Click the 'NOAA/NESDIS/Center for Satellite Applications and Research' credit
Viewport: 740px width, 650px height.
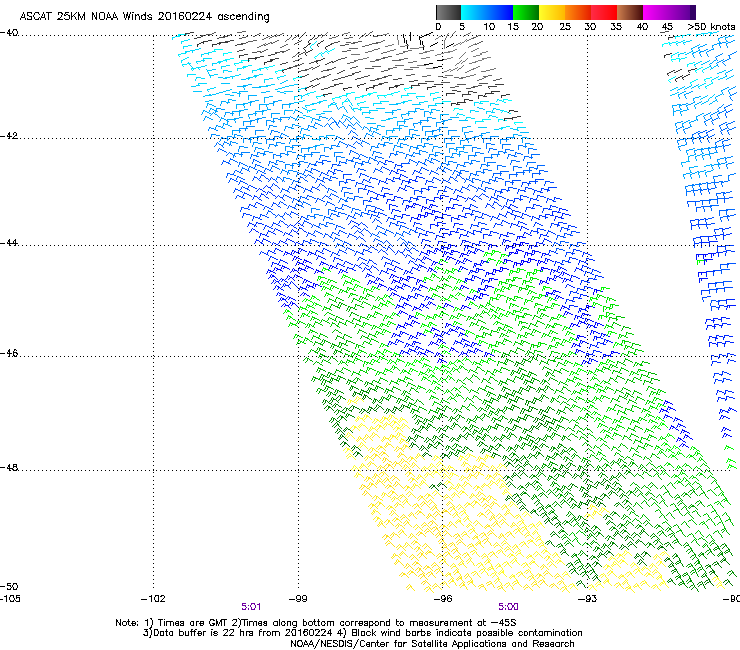click(432, 644)
